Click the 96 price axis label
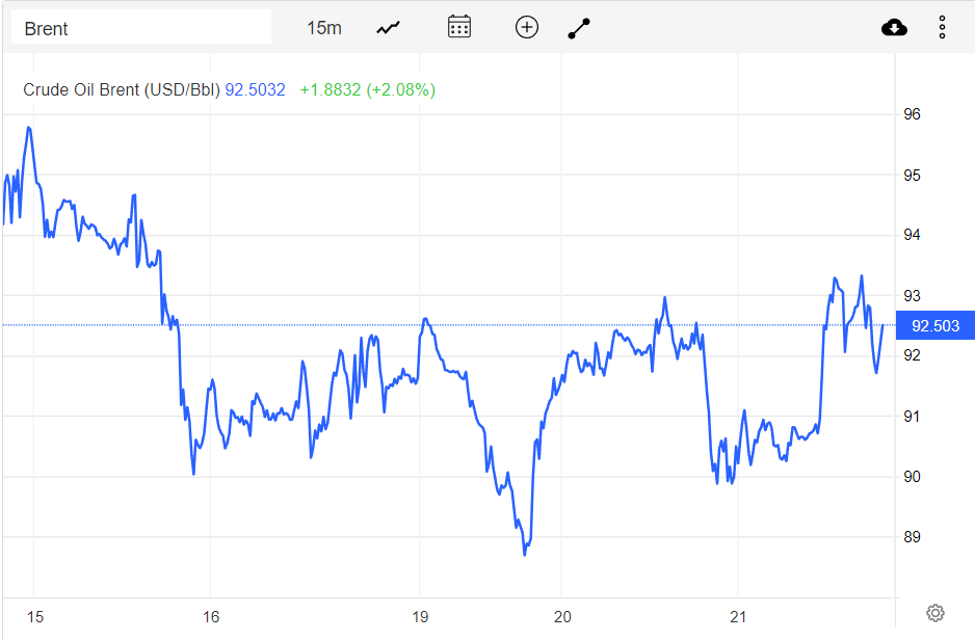The width and height of the screenshot is (977, 641). 912,114
